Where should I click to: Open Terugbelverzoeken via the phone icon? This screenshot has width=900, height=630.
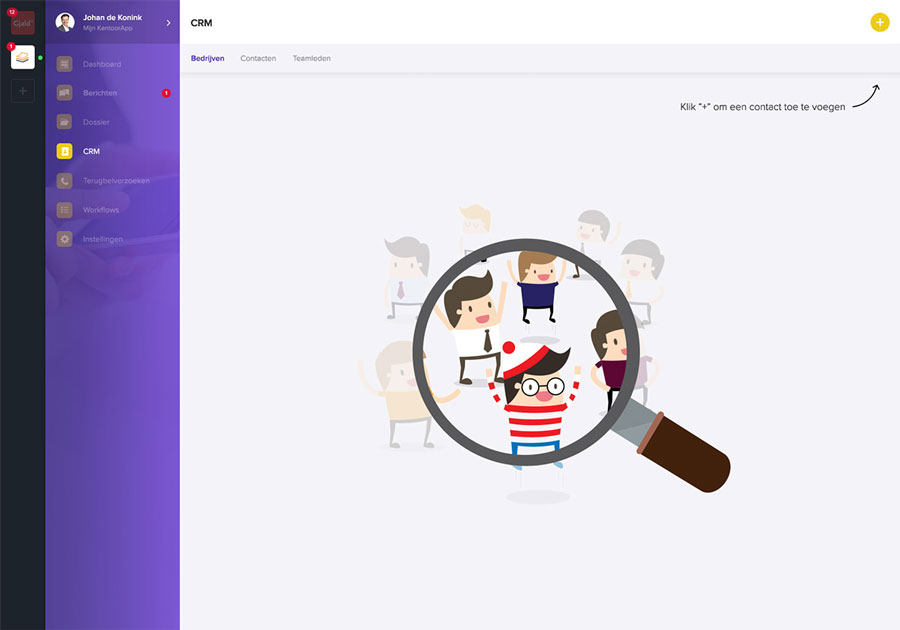click(65, 181)
